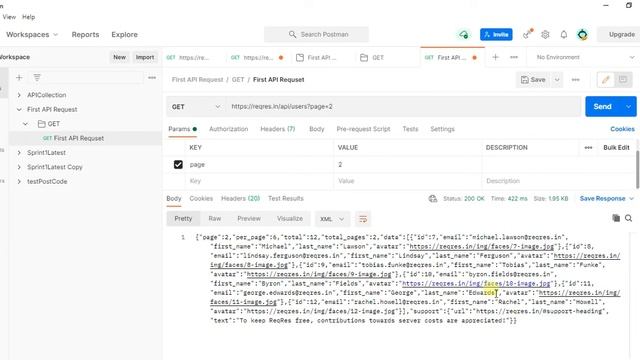Image resolution: width=640 pixels, height=360 pixels.
Task: Click the sync status cloud icon
Action: tap(464, 35)
